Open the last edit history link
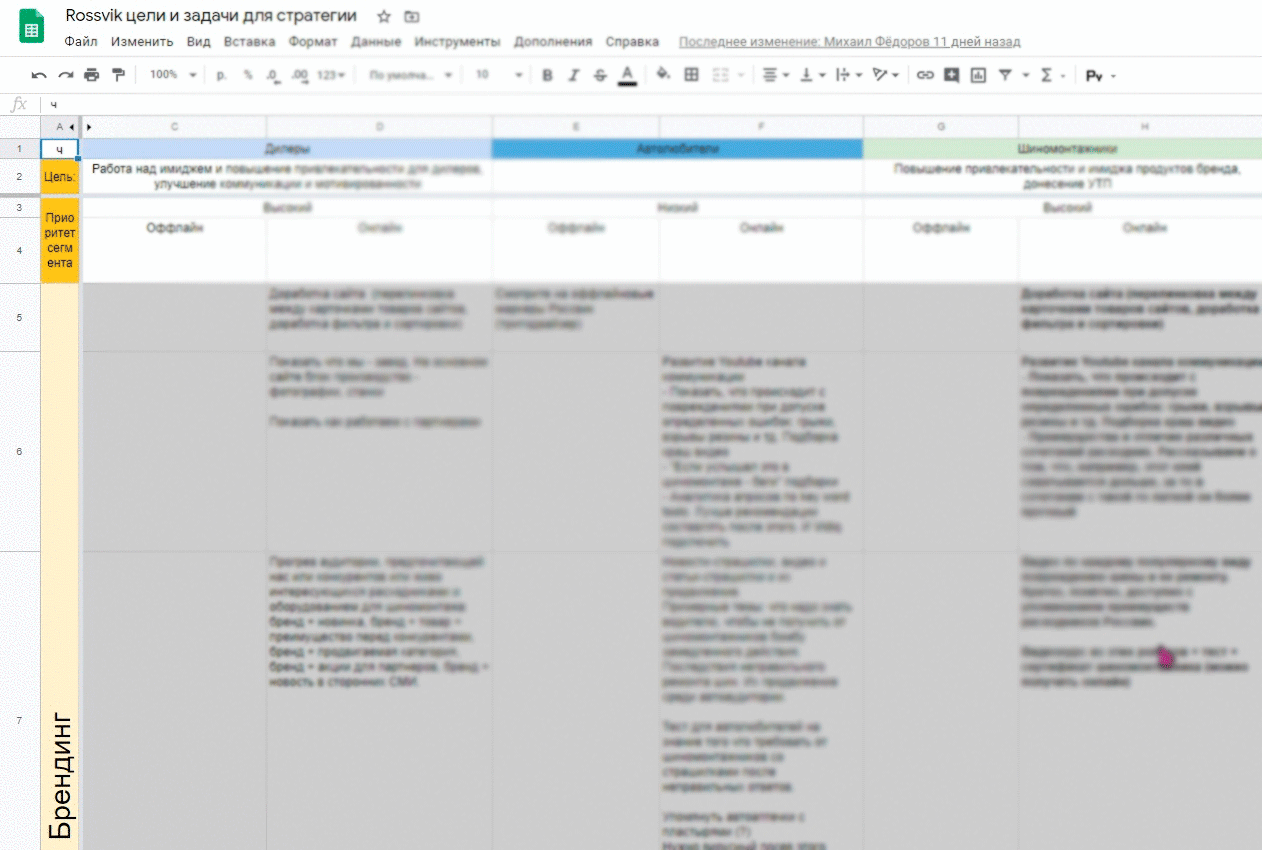Viewport: 1262px width, 850px height. pos(850,42)
